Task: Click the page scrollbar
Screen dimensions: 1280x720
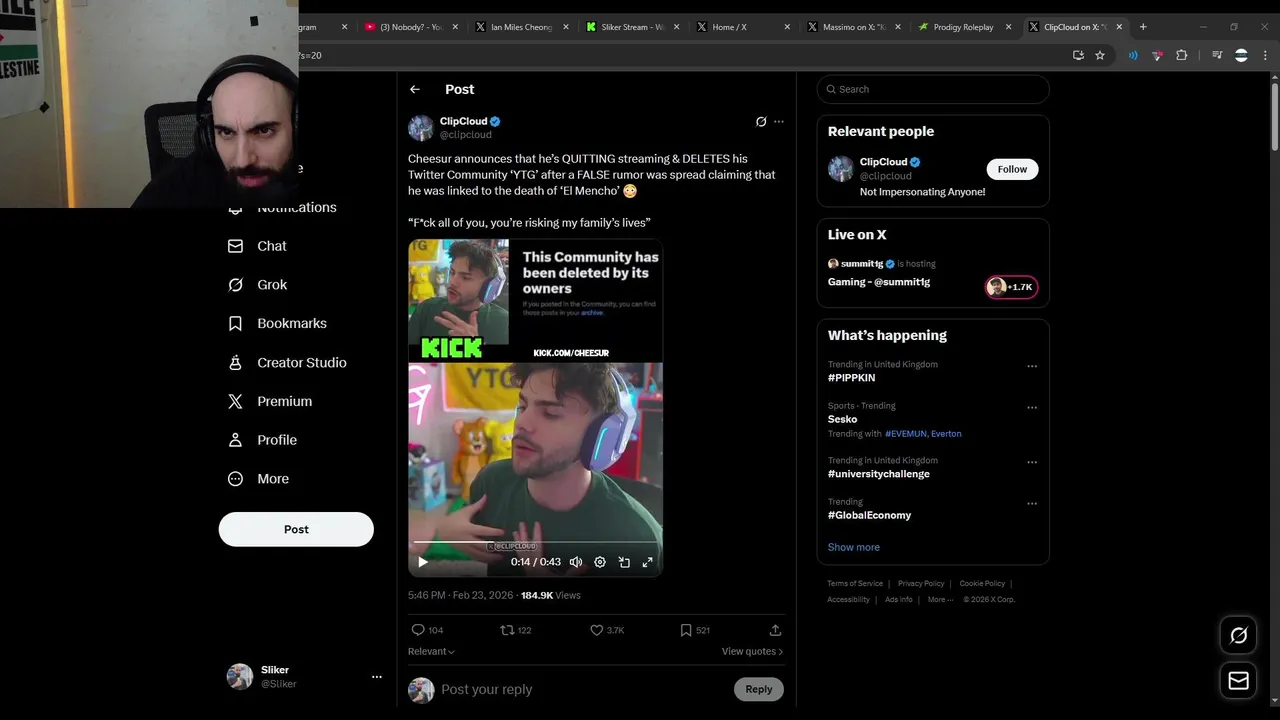Action: click(x=1273, y=115)
